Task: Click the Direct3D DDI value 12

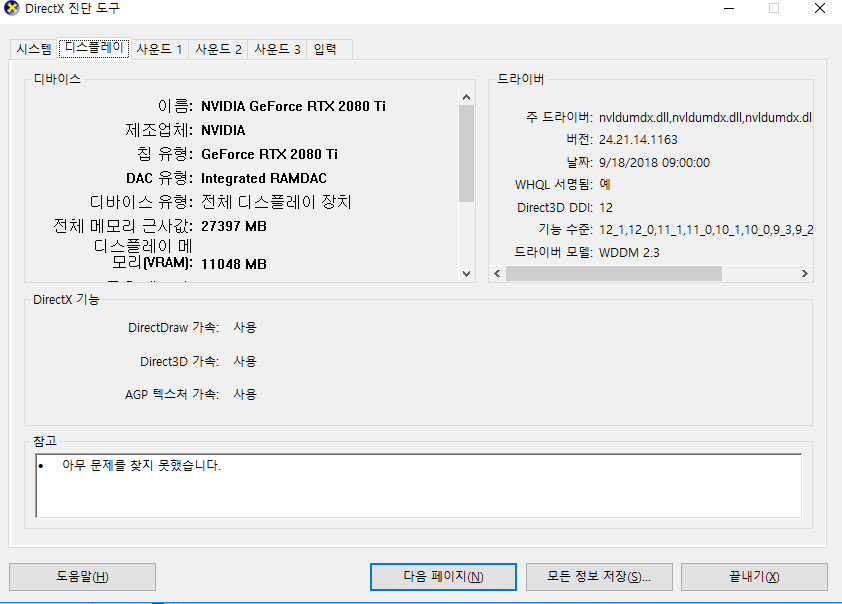Action: point(606,208)
